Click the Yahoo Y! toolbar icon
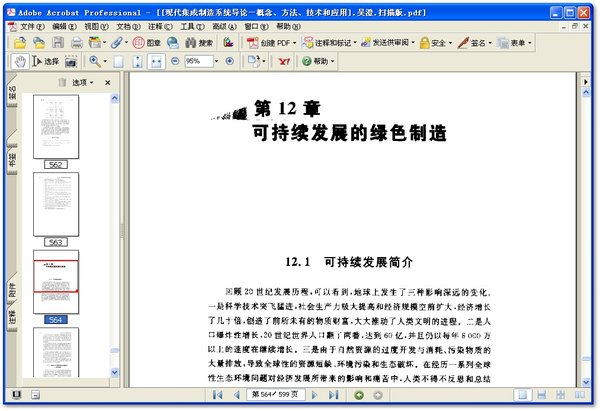The width and height of the screenshot is (600, 411). click(x=284, y=61)
